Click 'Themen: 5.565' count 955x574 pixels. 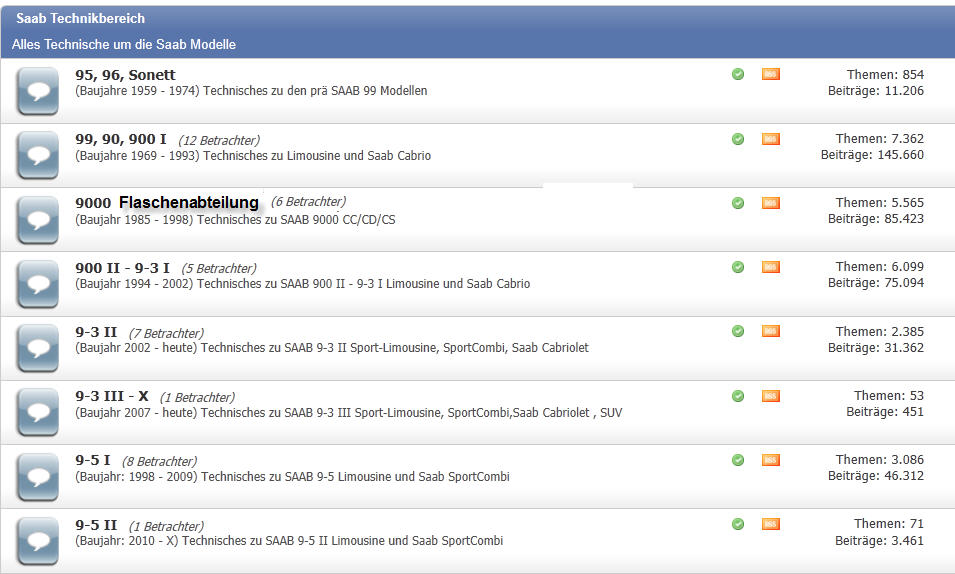(879, 202)
